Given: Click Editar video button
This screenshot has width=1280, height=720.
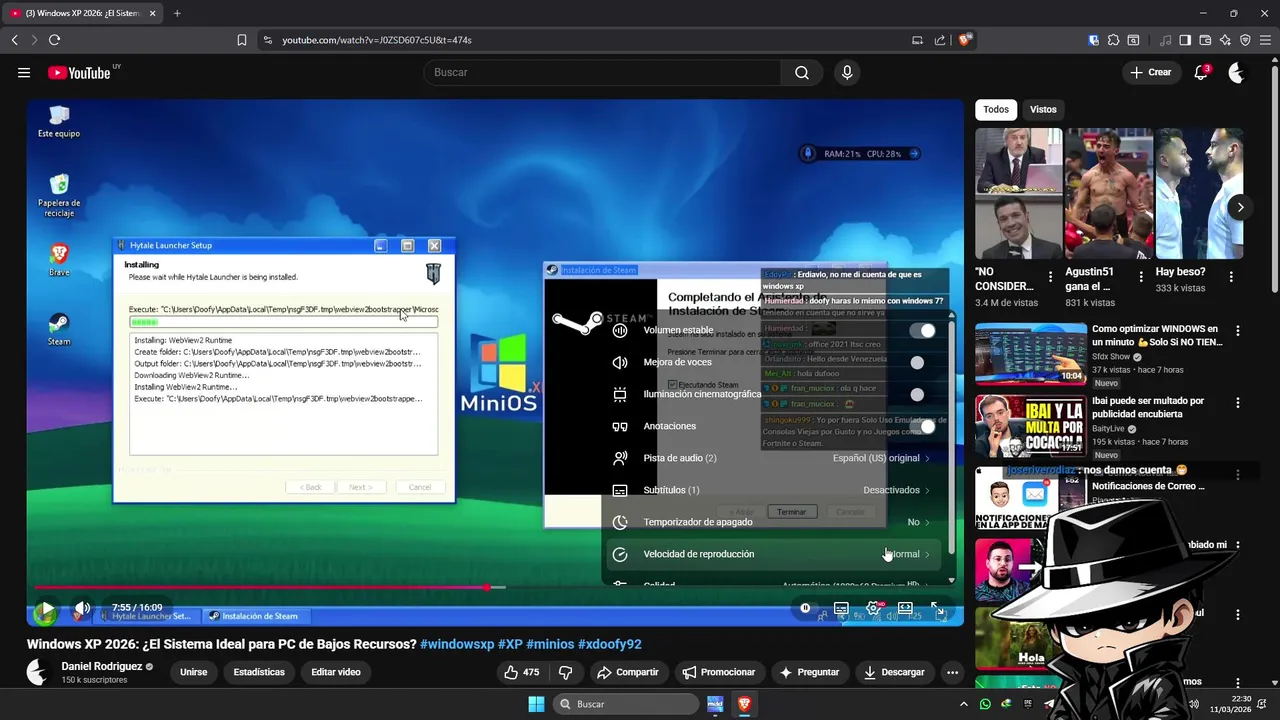Looking at the screenshot, I should (x=336, y=672).
